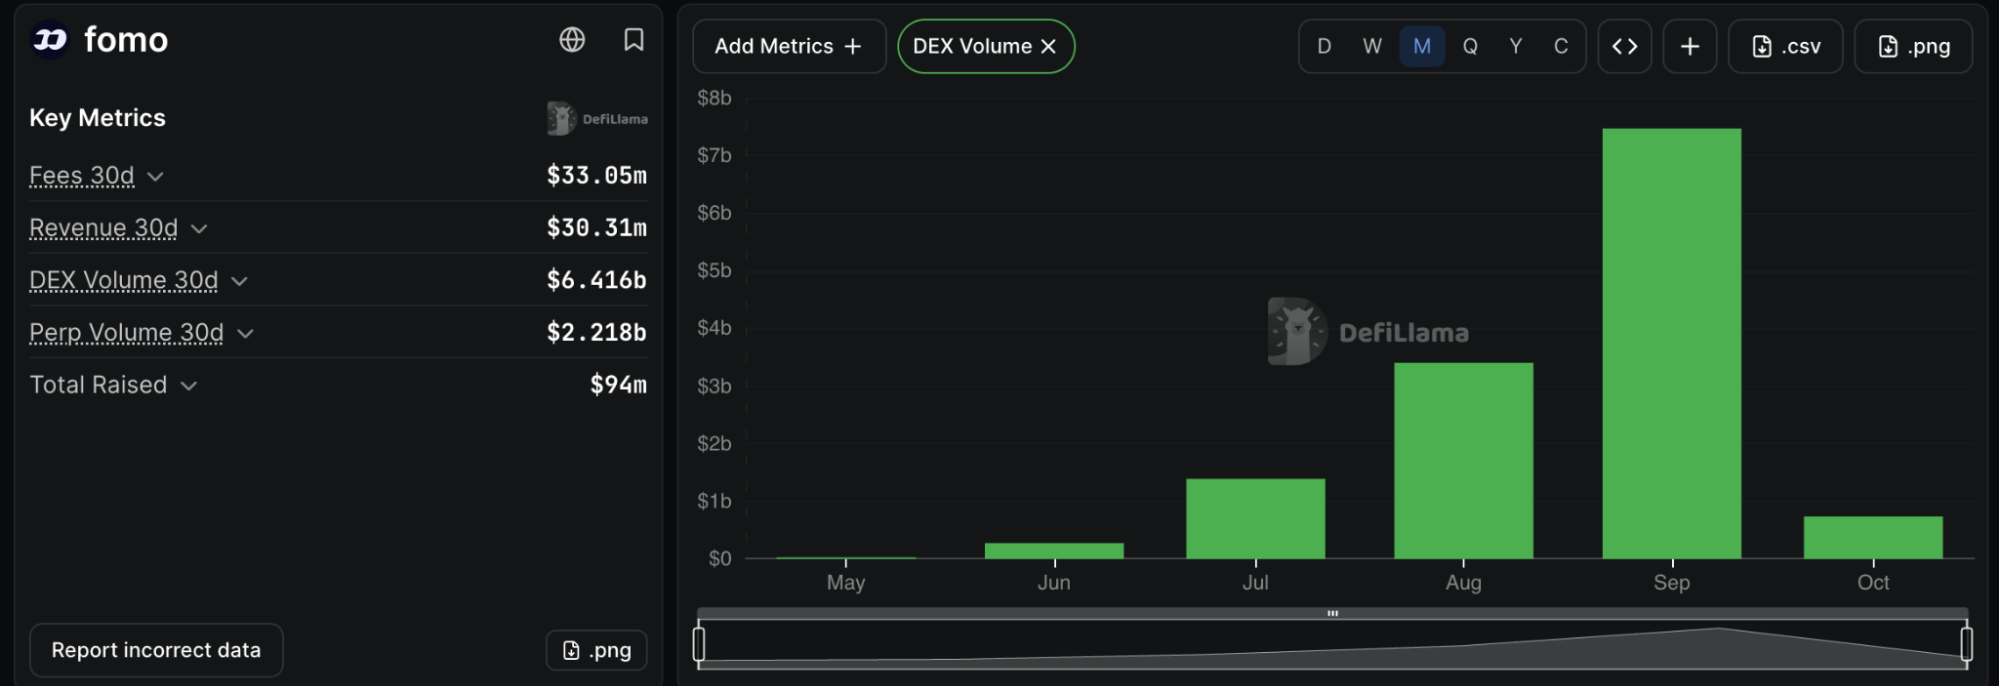Select the monthly (M) interval
Screen dimensions: 1999x687
[x=1422, y=46]
